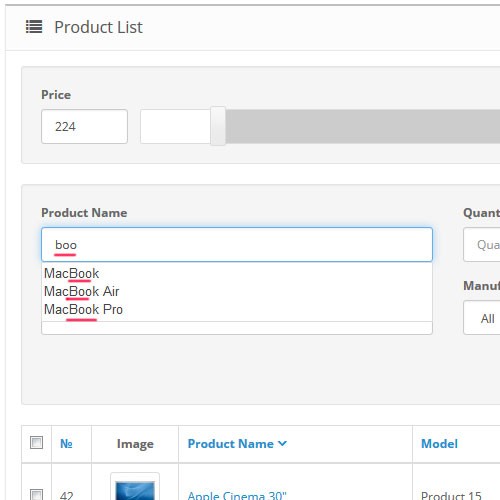500x500 pixels.
Task: Click the Image column header
Action: pos(135,444)
